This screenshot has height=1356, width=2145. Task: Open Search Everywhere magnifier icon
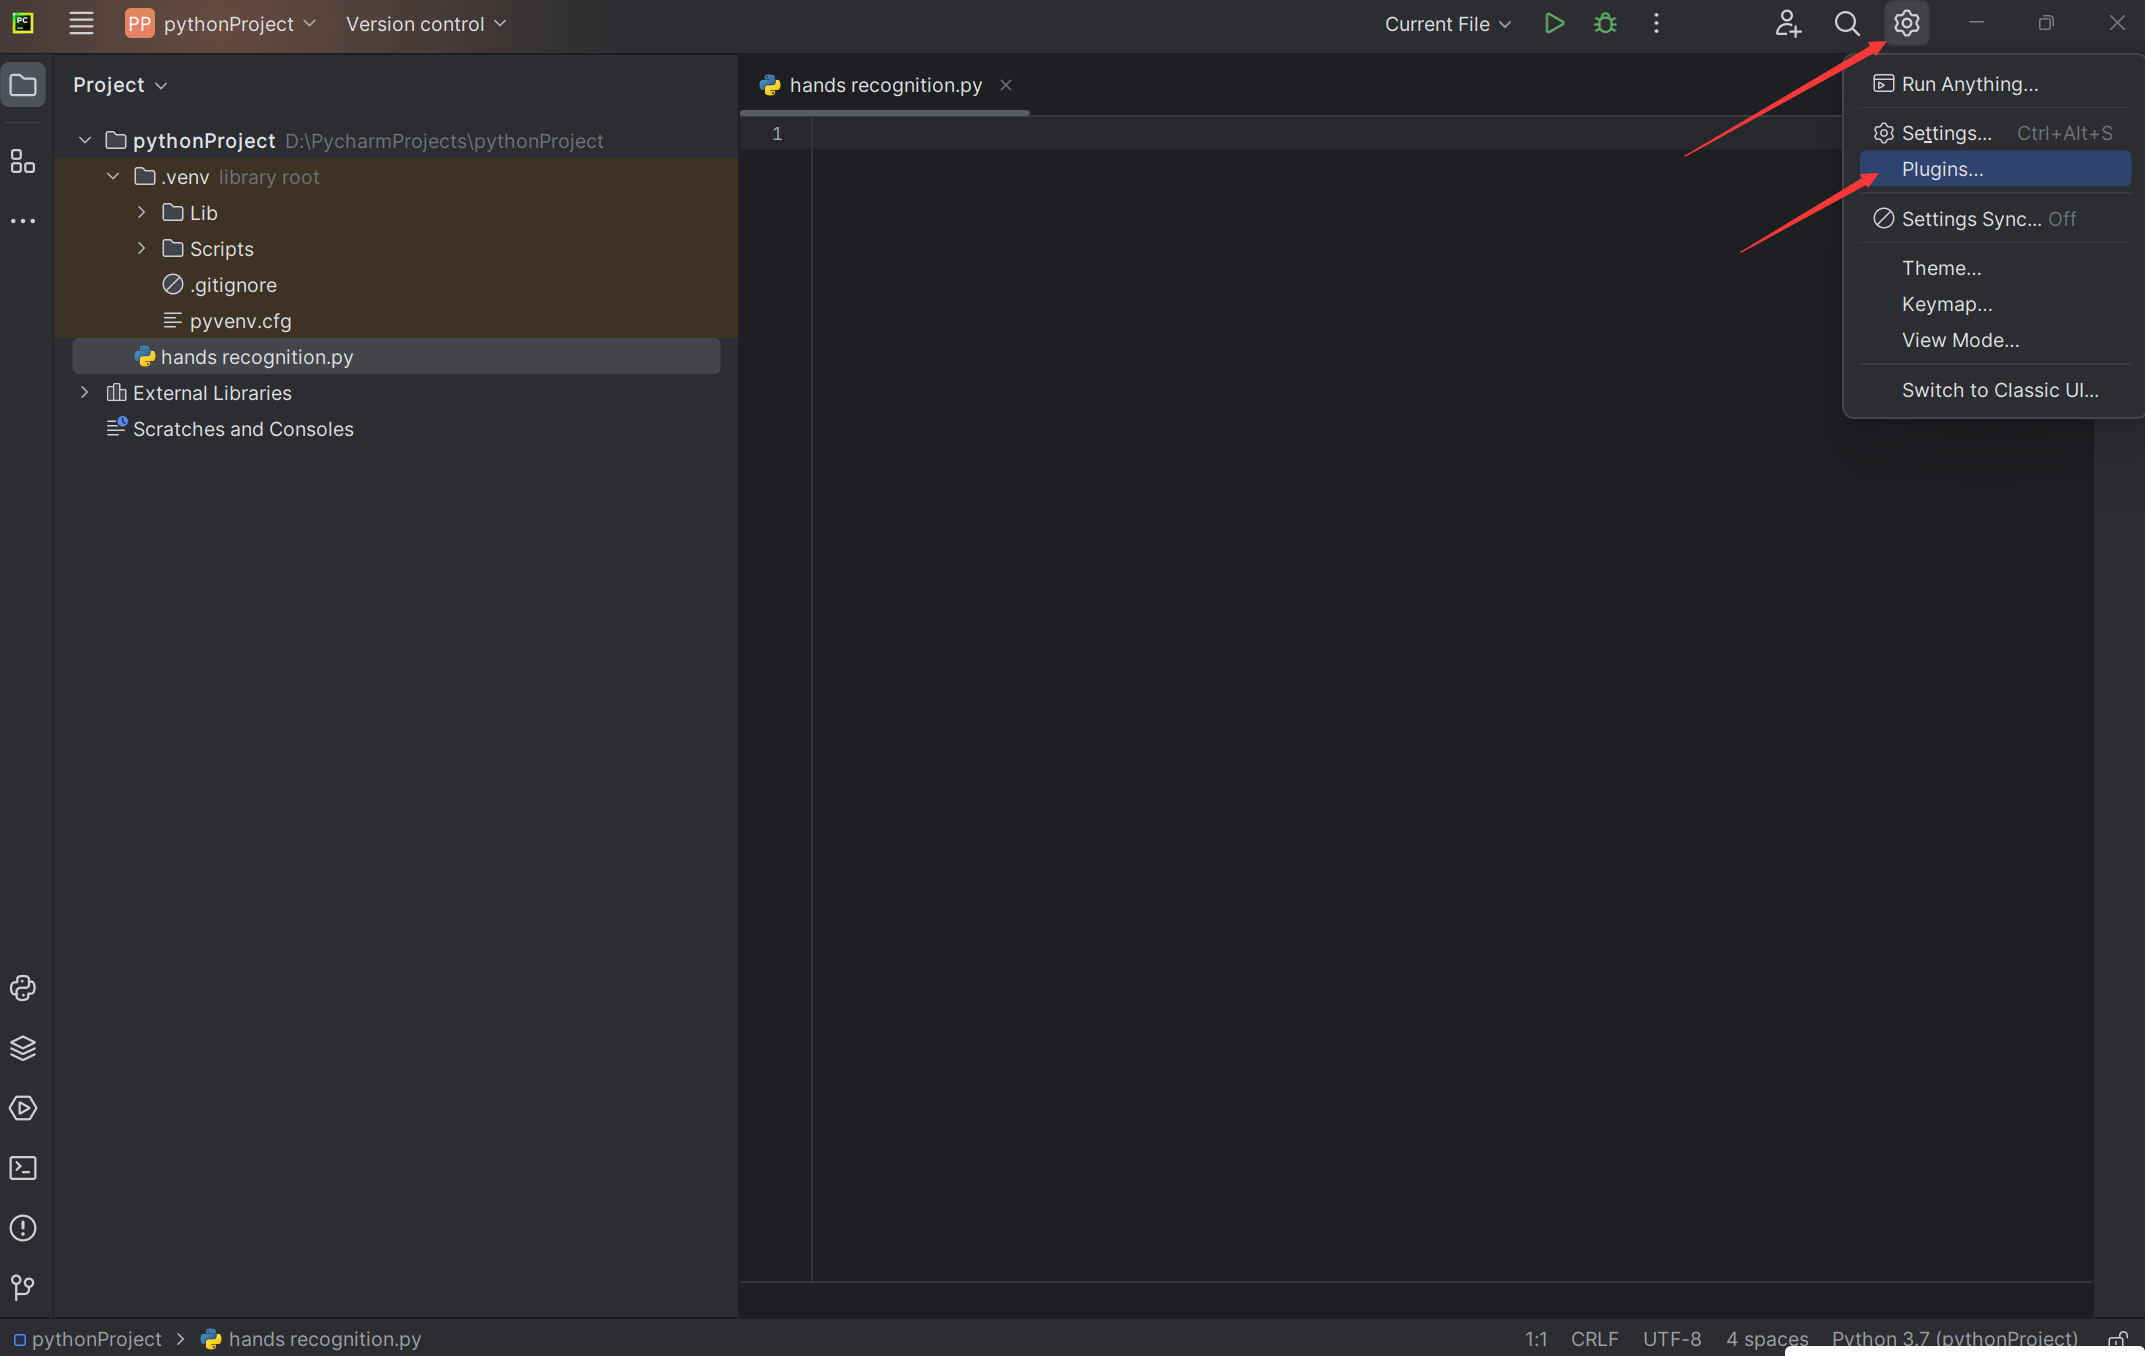click(1847, 23)
